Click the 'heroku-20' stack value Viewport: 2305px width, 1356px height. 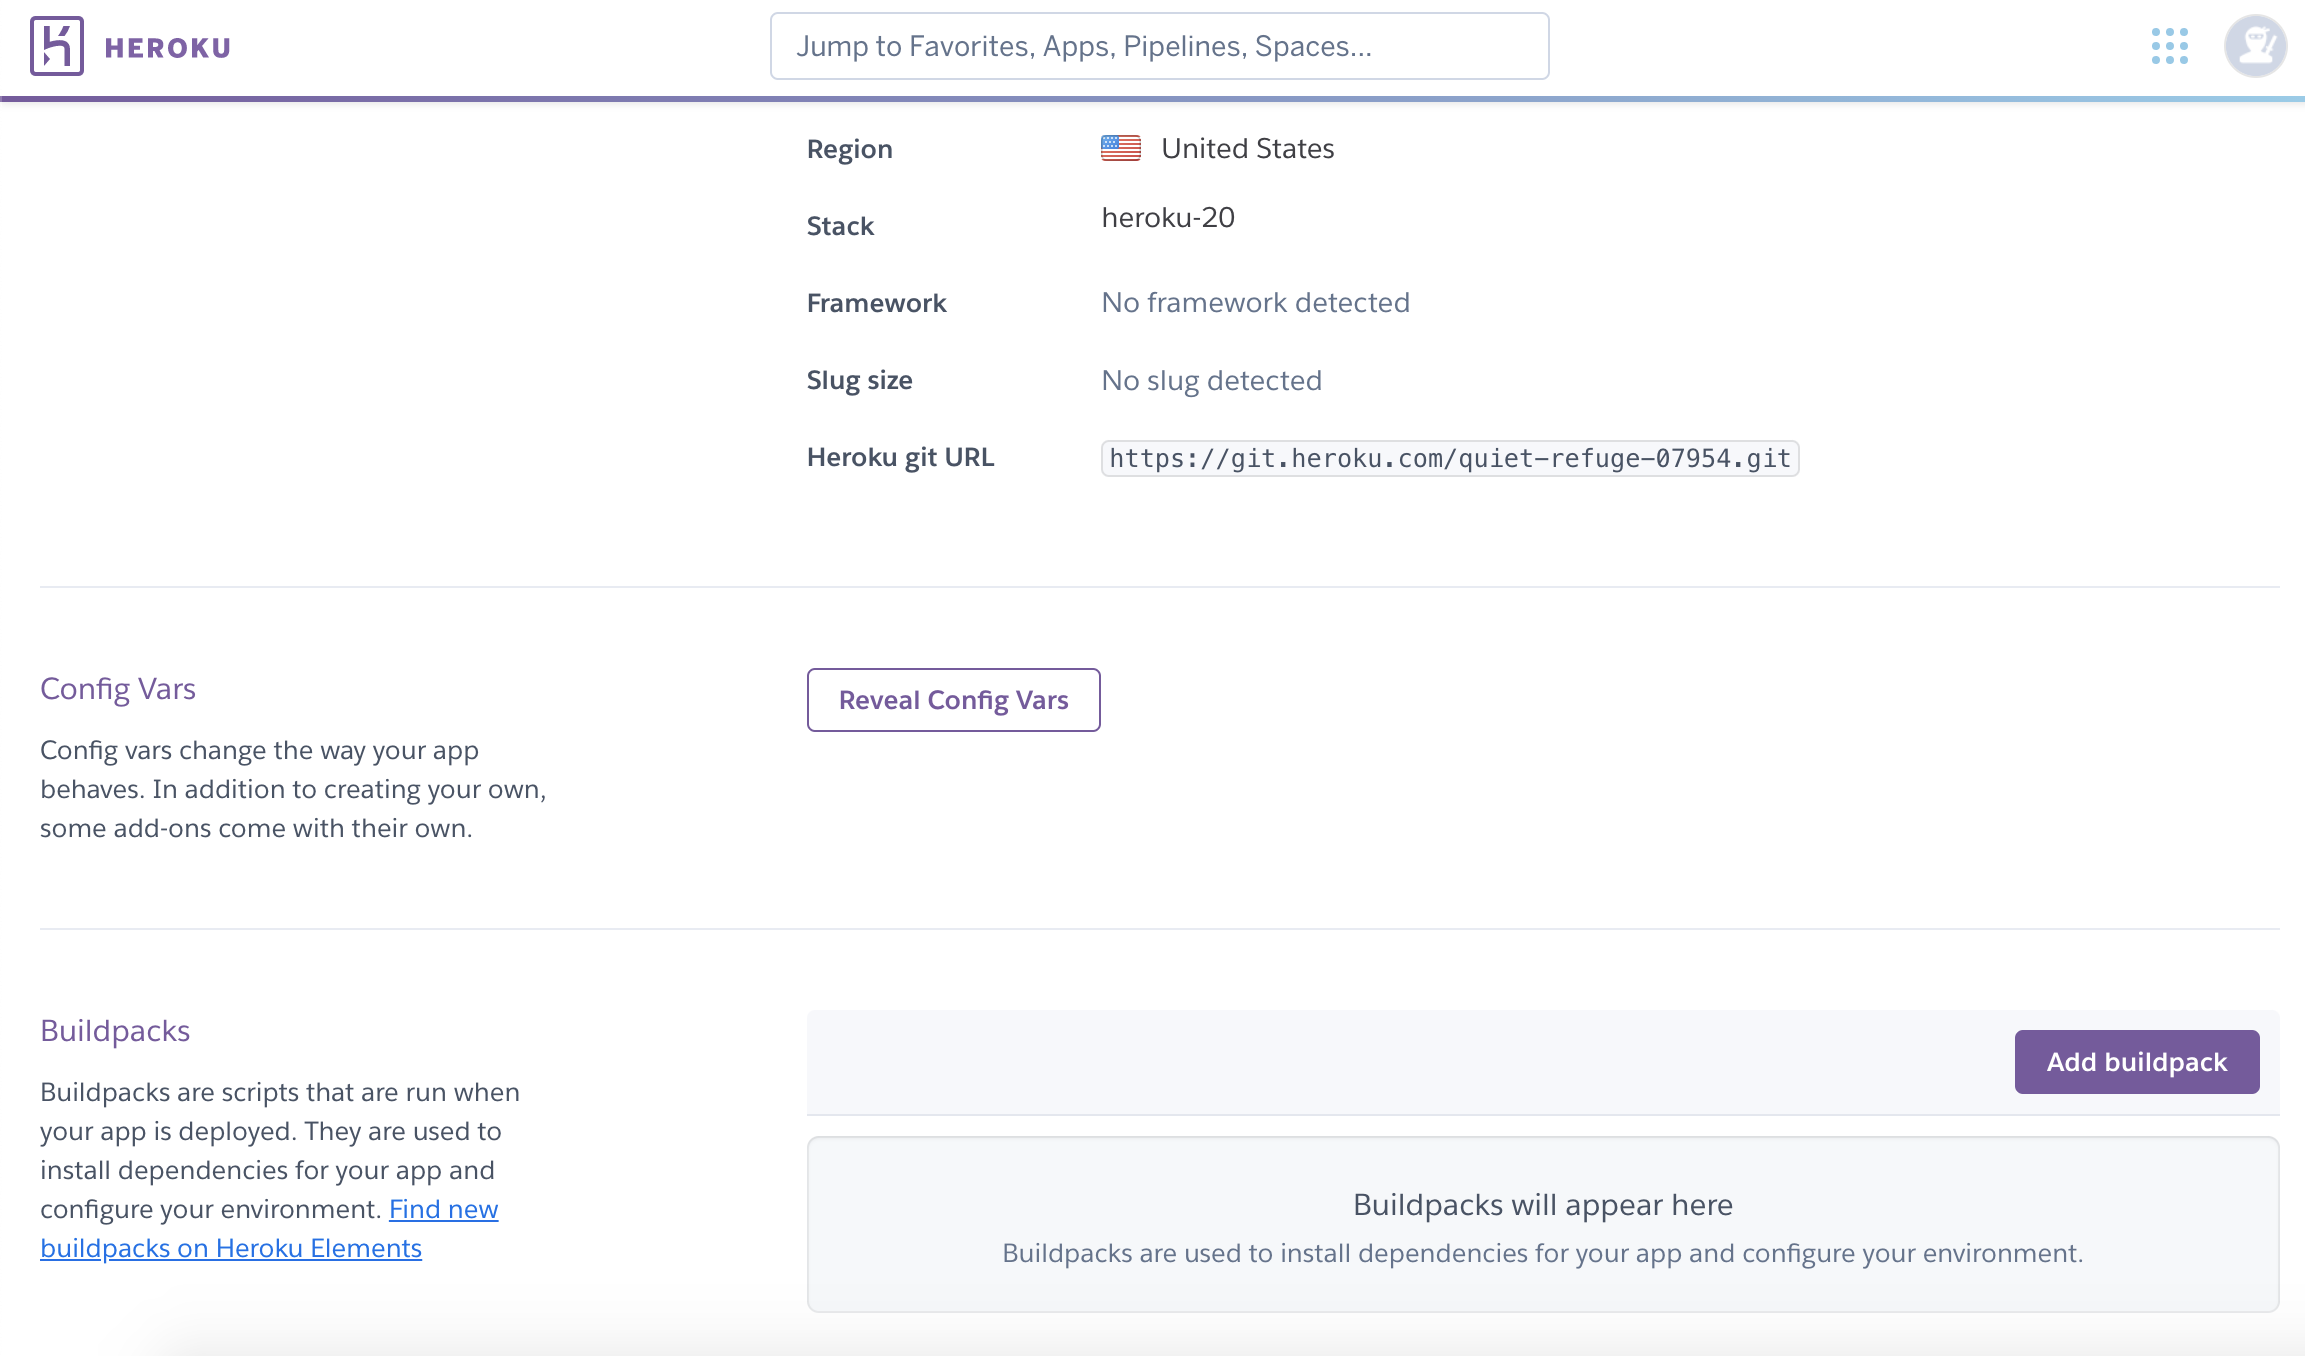coord(1167,217)
